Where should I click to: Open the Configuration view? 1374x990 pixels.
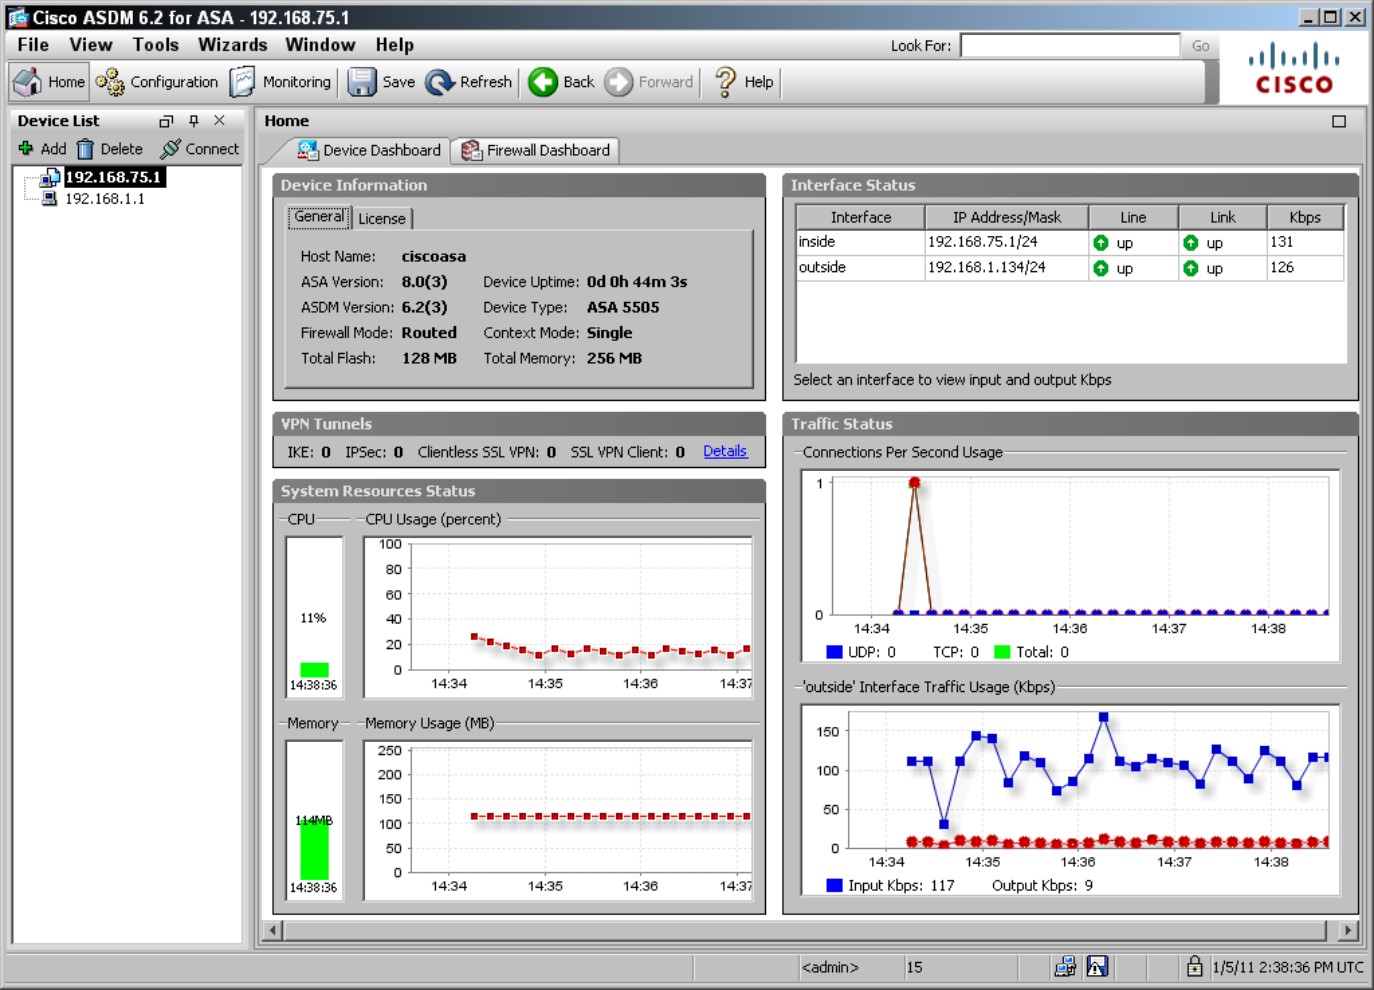157,82
